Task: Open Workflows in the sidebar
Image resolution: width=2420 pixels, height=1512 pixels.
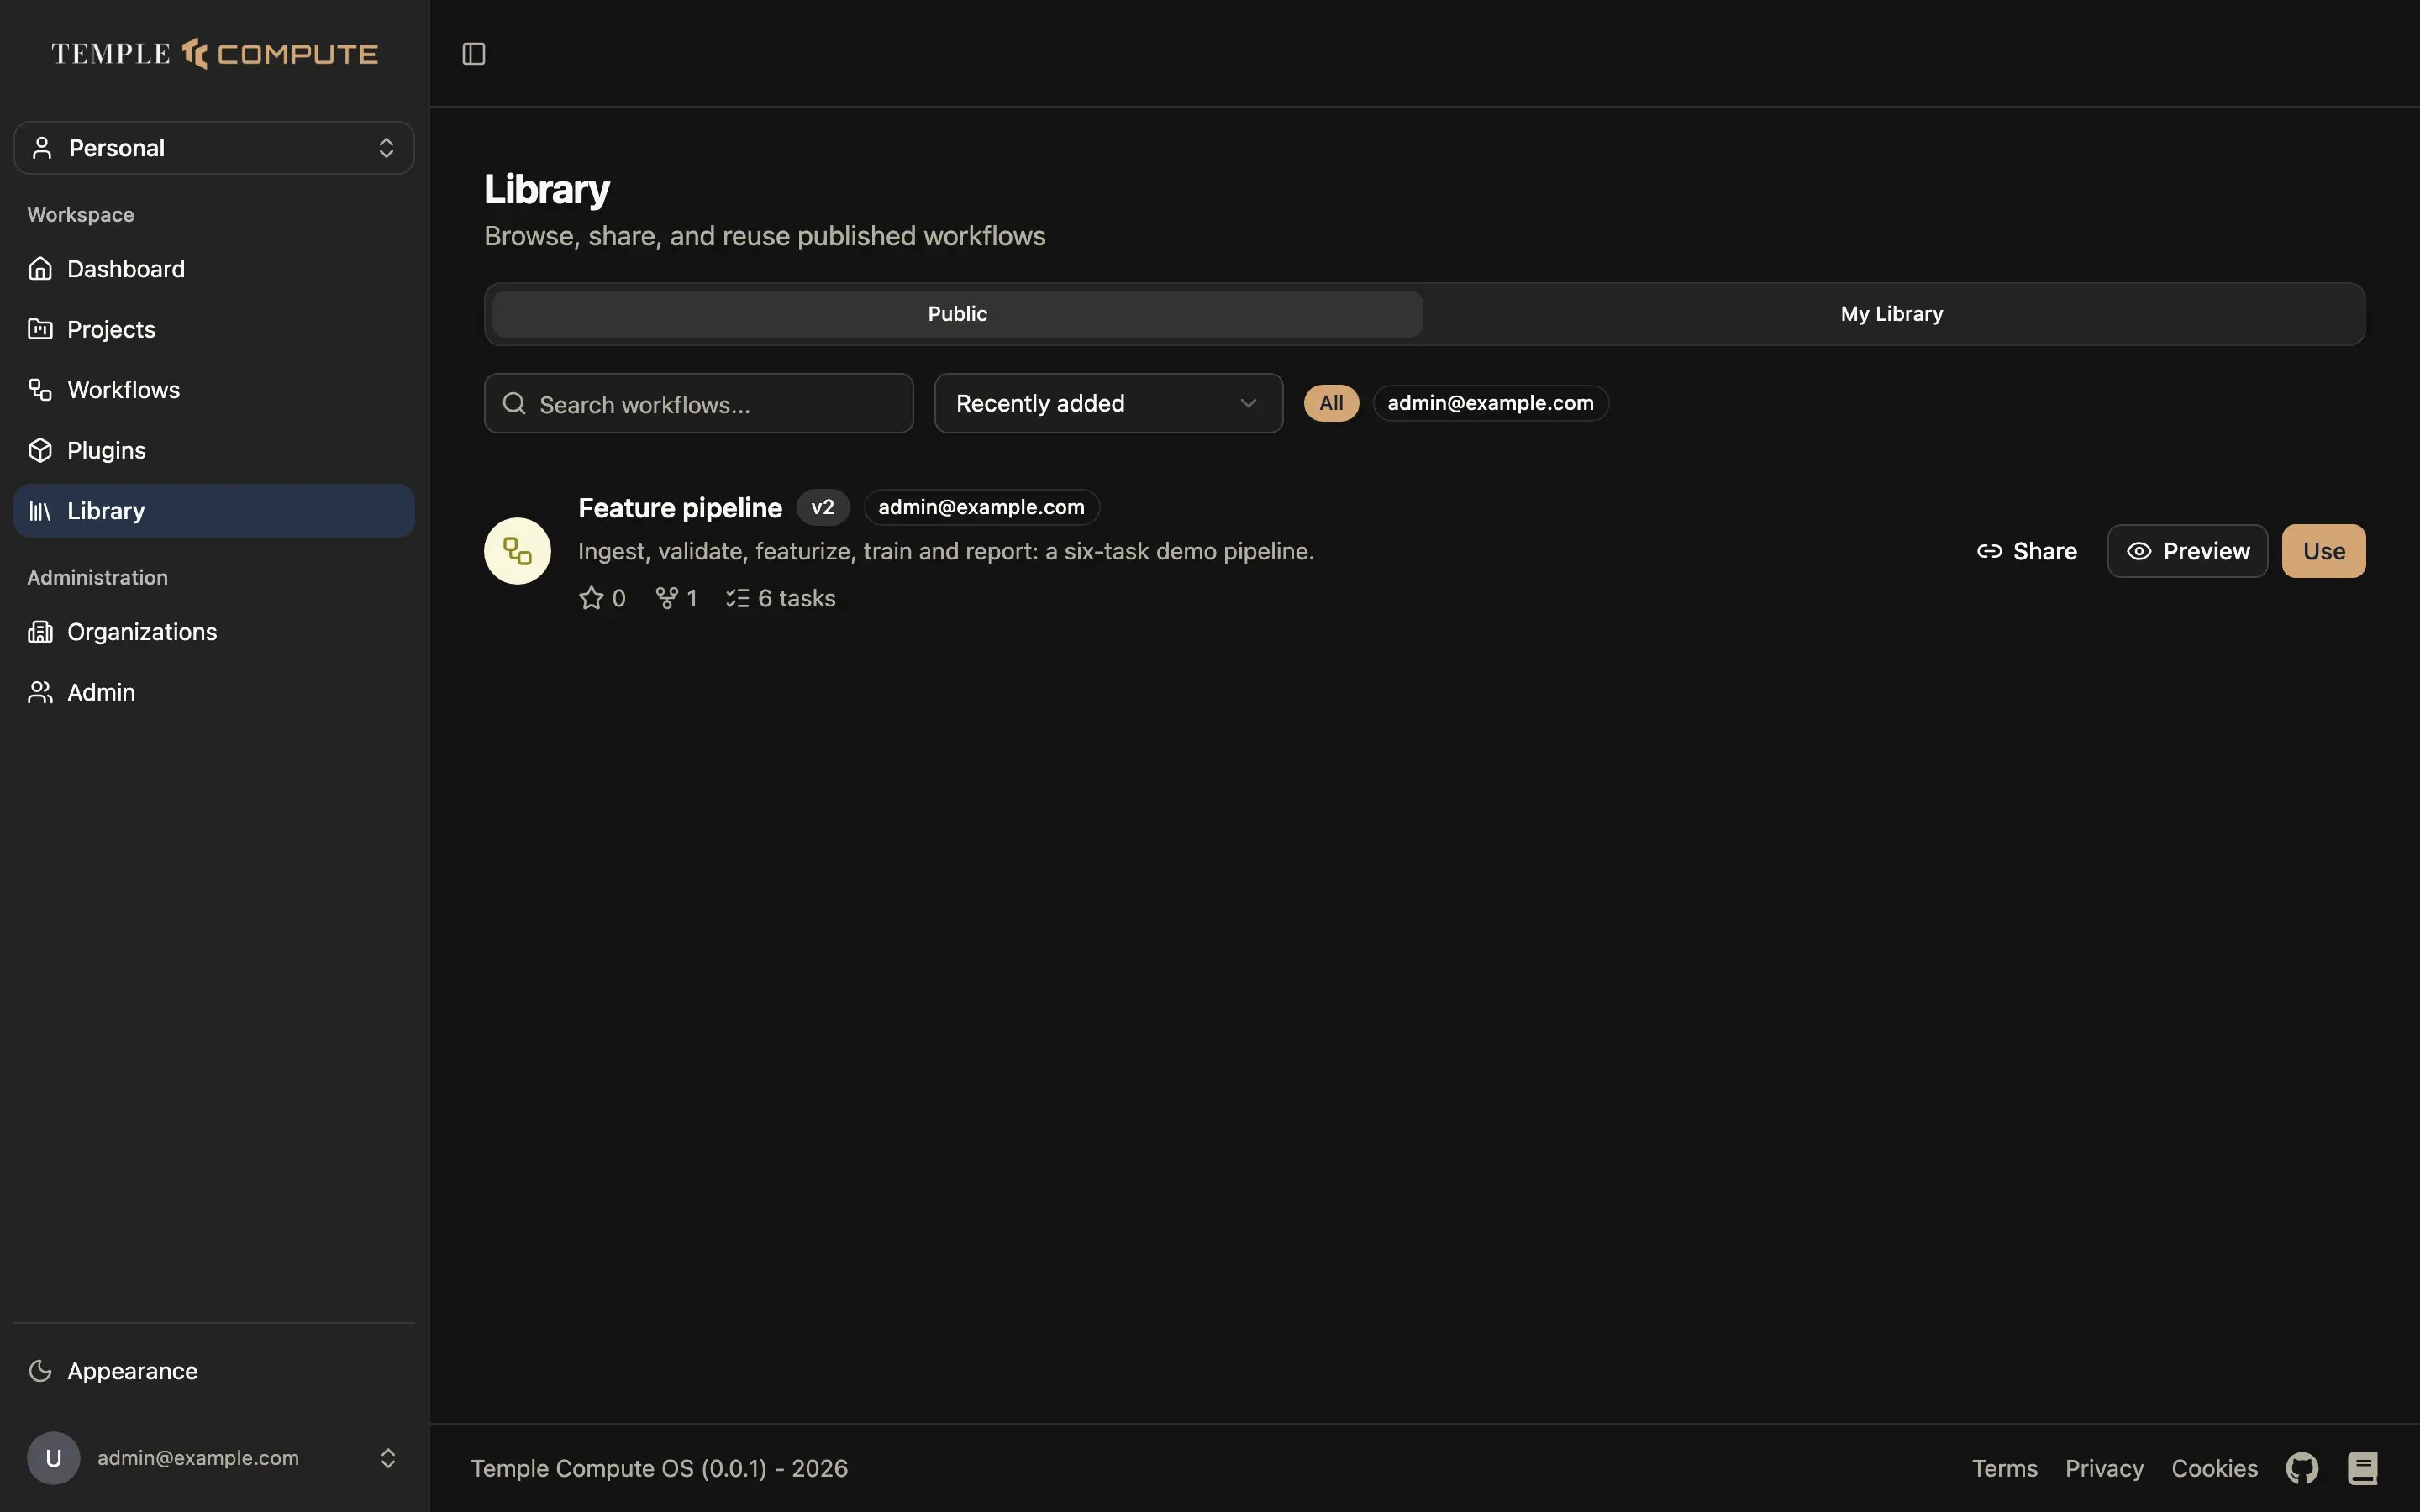Action: (x=214, y=390)
